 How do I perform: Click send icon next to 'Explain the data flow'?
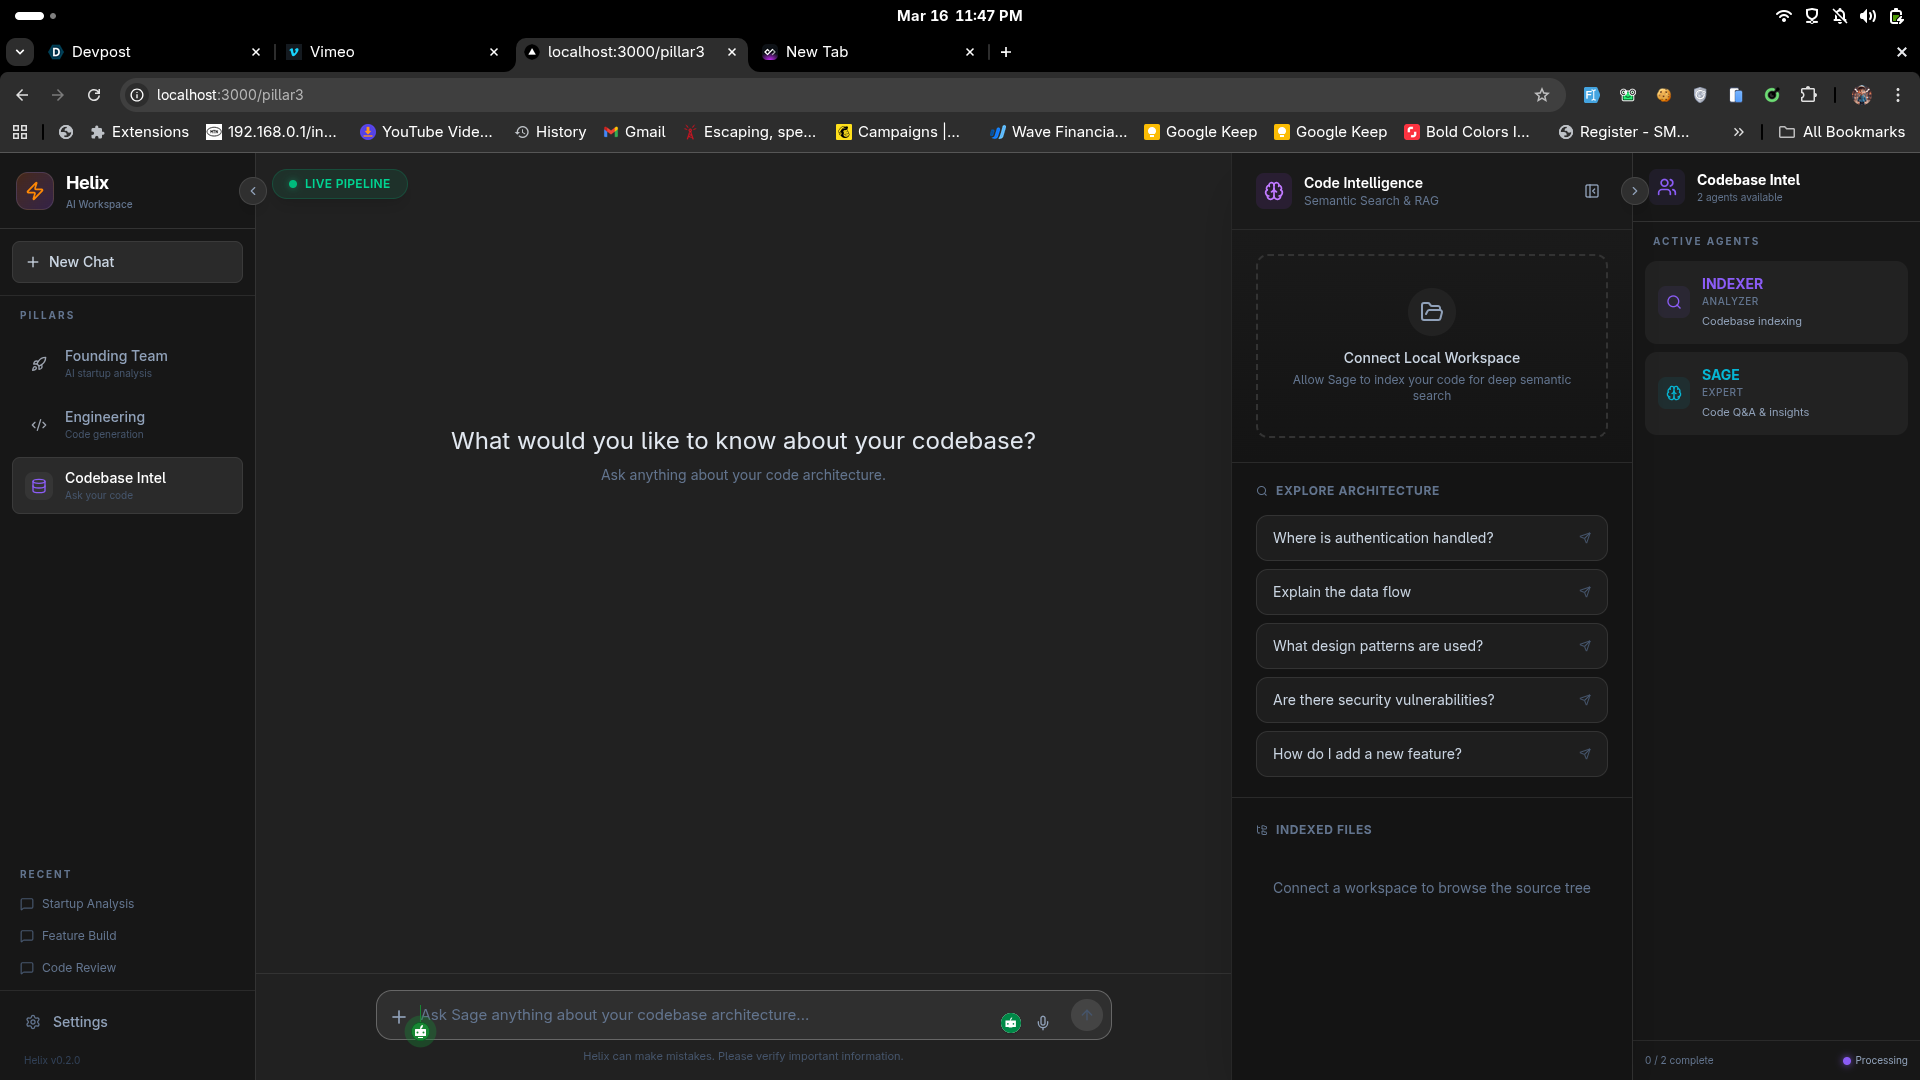tap(1585, 592)
